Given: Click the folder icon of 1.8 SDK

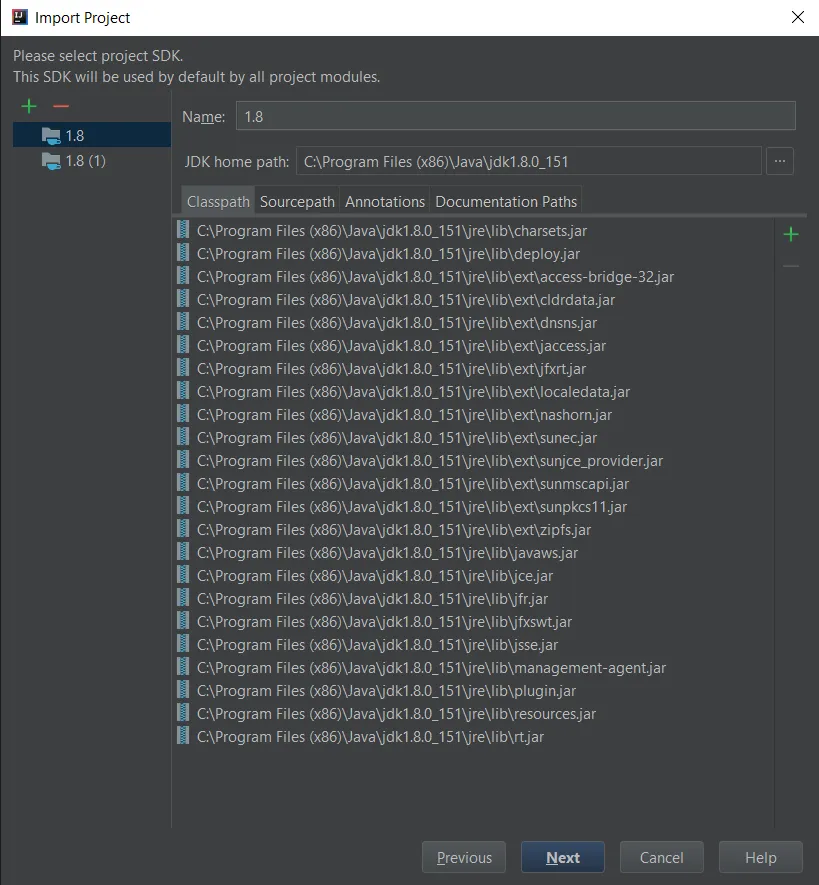Looking at the screenshot, I should click(51, 136).
